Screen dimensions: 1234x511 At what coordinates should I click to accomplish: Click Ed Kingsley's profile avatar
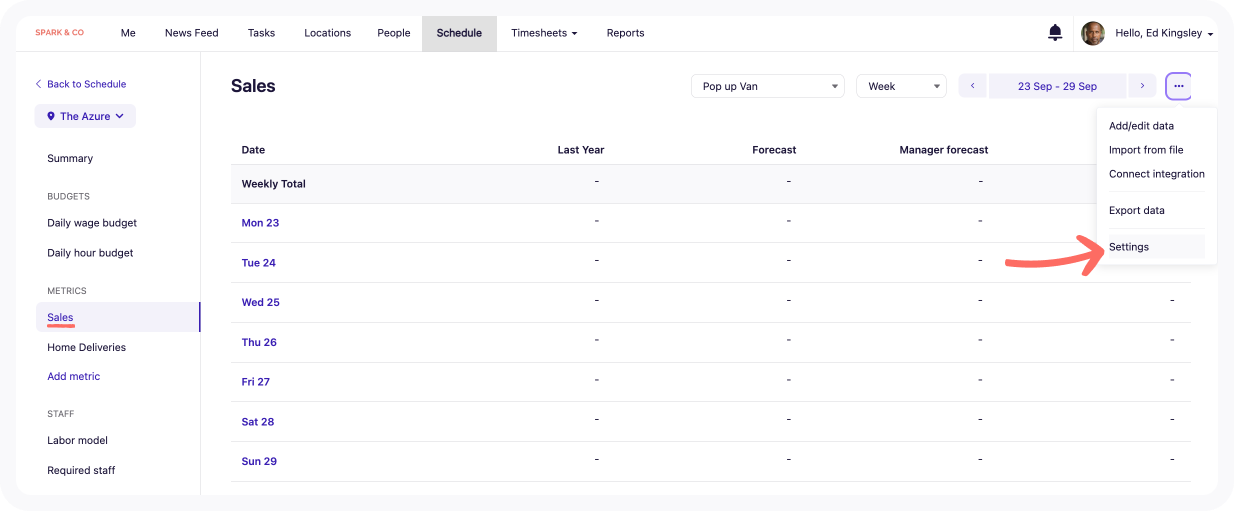click(x=1093, y=33)
